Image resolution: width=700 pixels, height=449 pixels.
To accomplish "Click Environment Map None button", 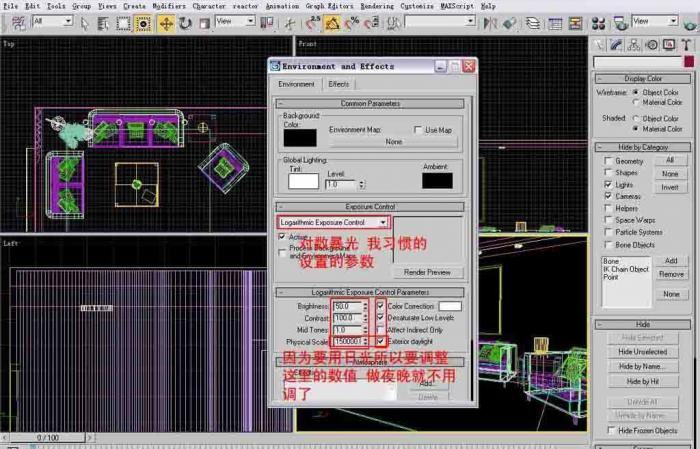I will [393, 141].
